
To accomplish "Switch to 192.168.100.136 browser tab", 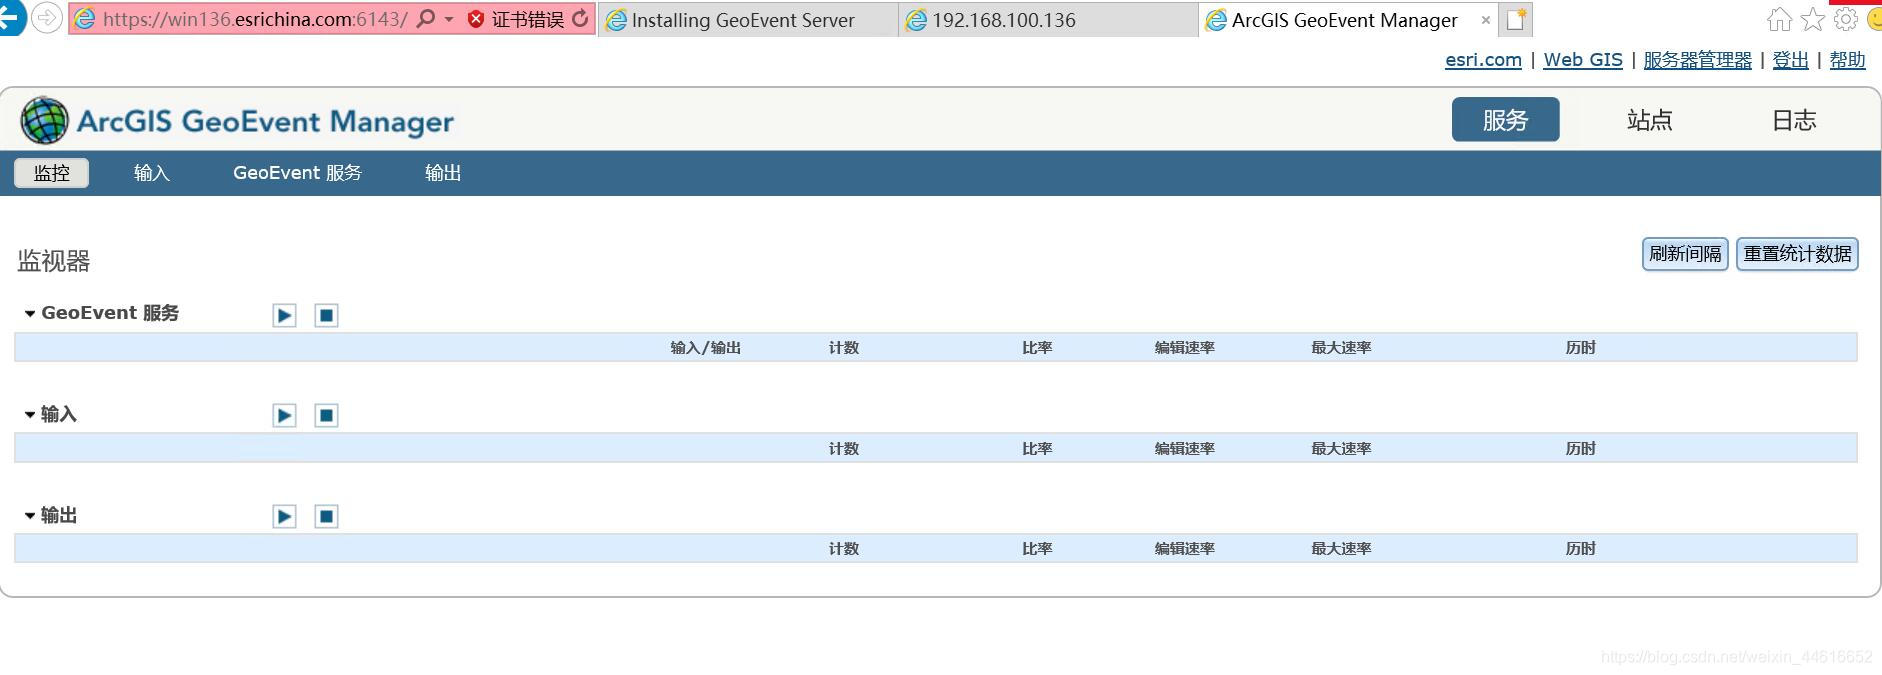I will coord(1047,20).
